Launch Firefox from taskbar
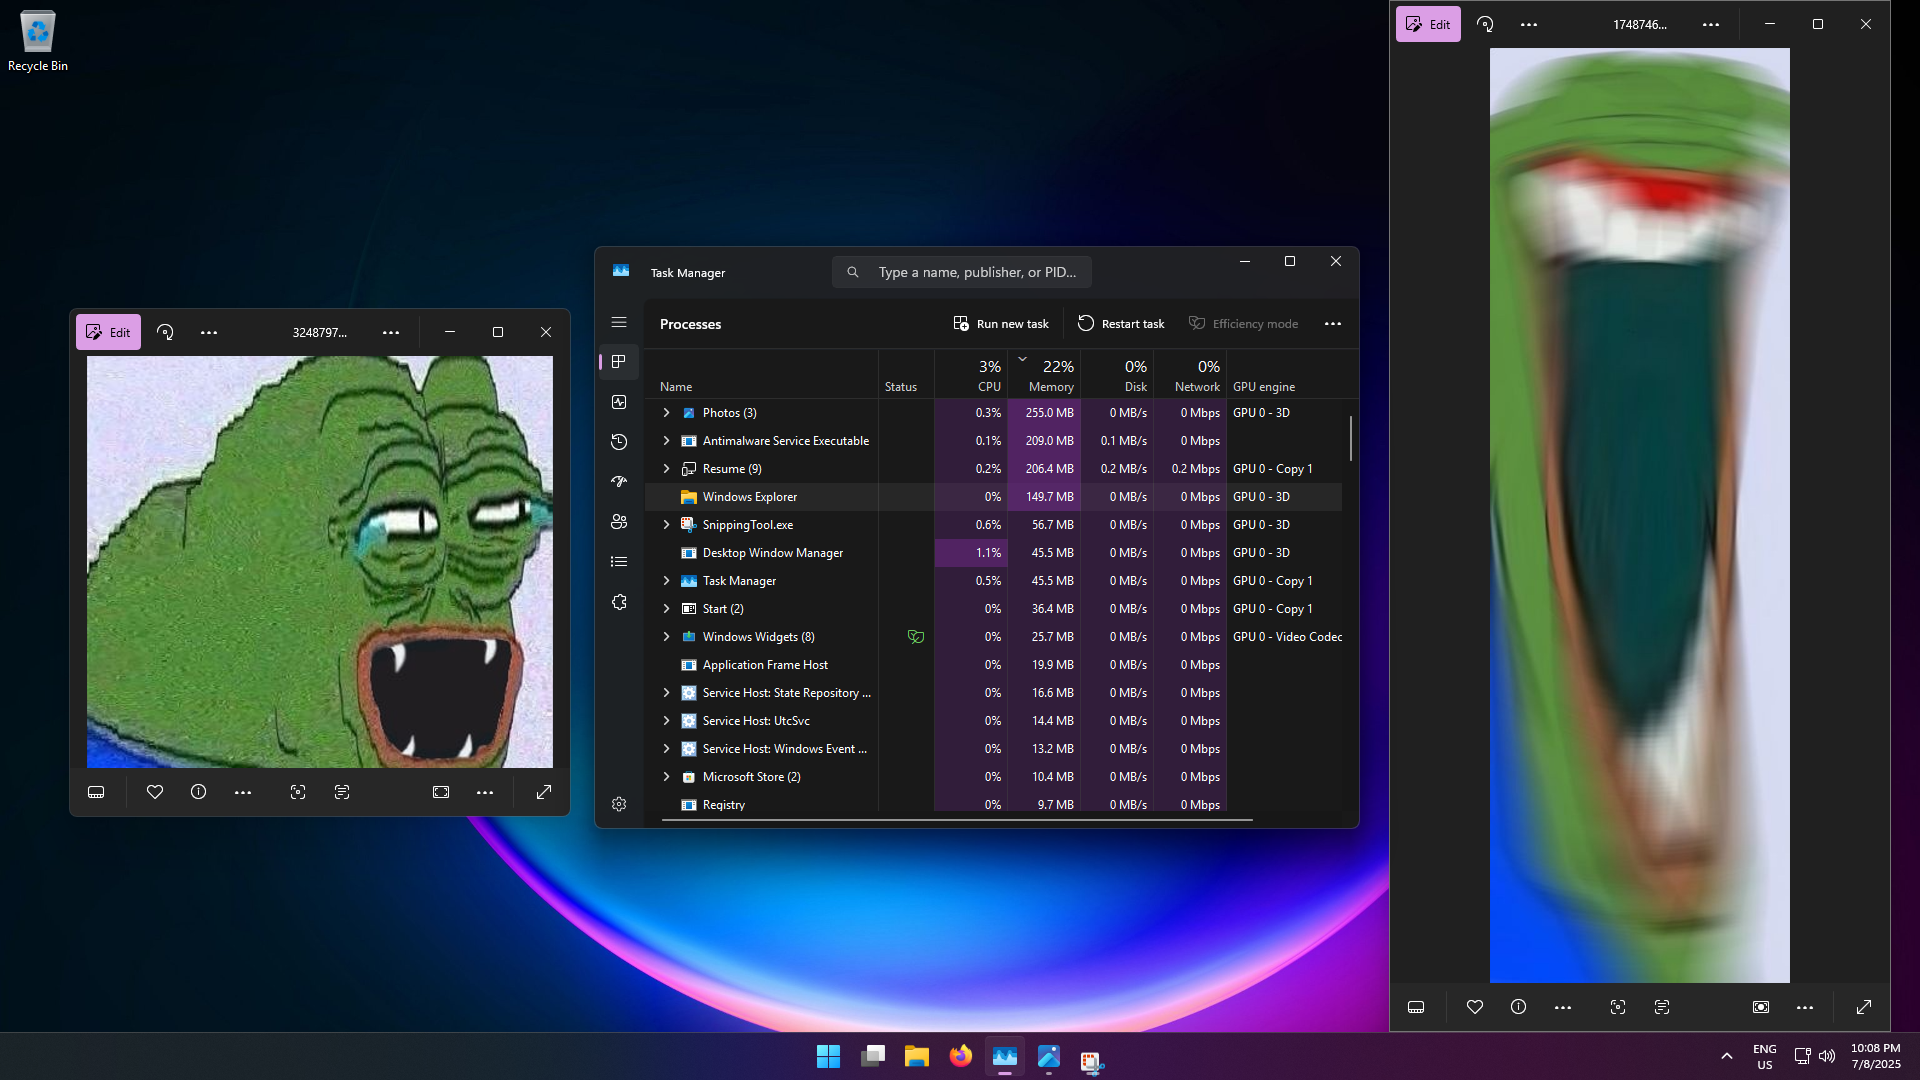The height and width of the screenshot is (1080, 1920). coord(961,1056)
